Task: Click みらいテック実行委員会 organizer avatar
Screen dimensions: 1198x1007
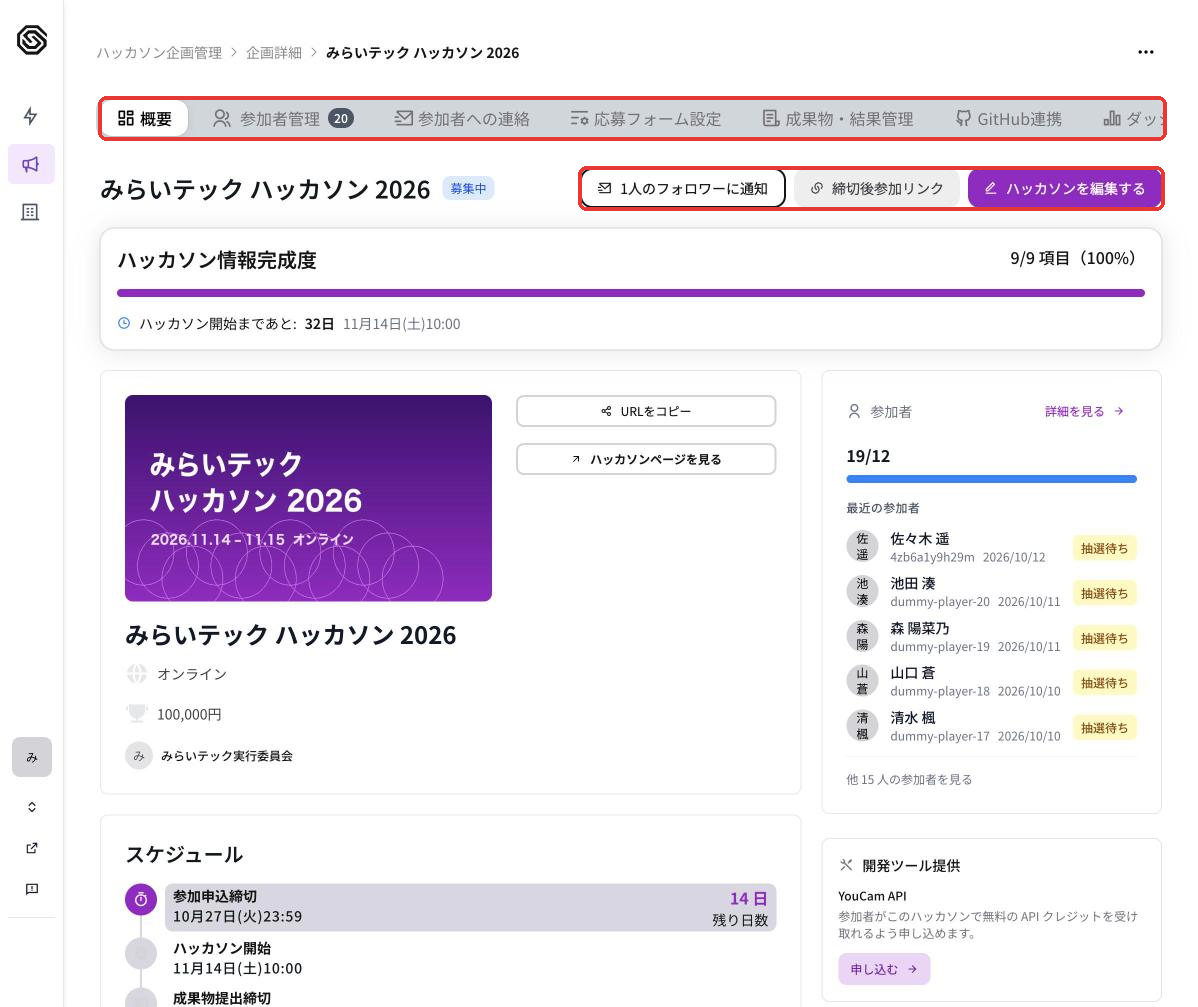Action: (x=138, y=756)
